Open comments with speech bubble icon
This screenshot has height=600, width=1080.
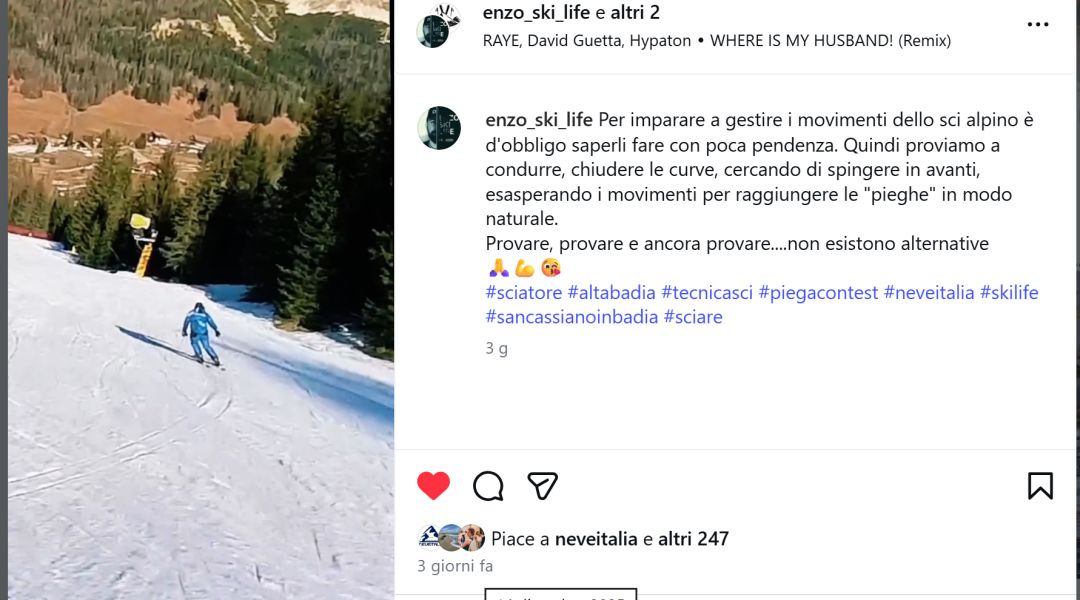(x=488, y=486)
